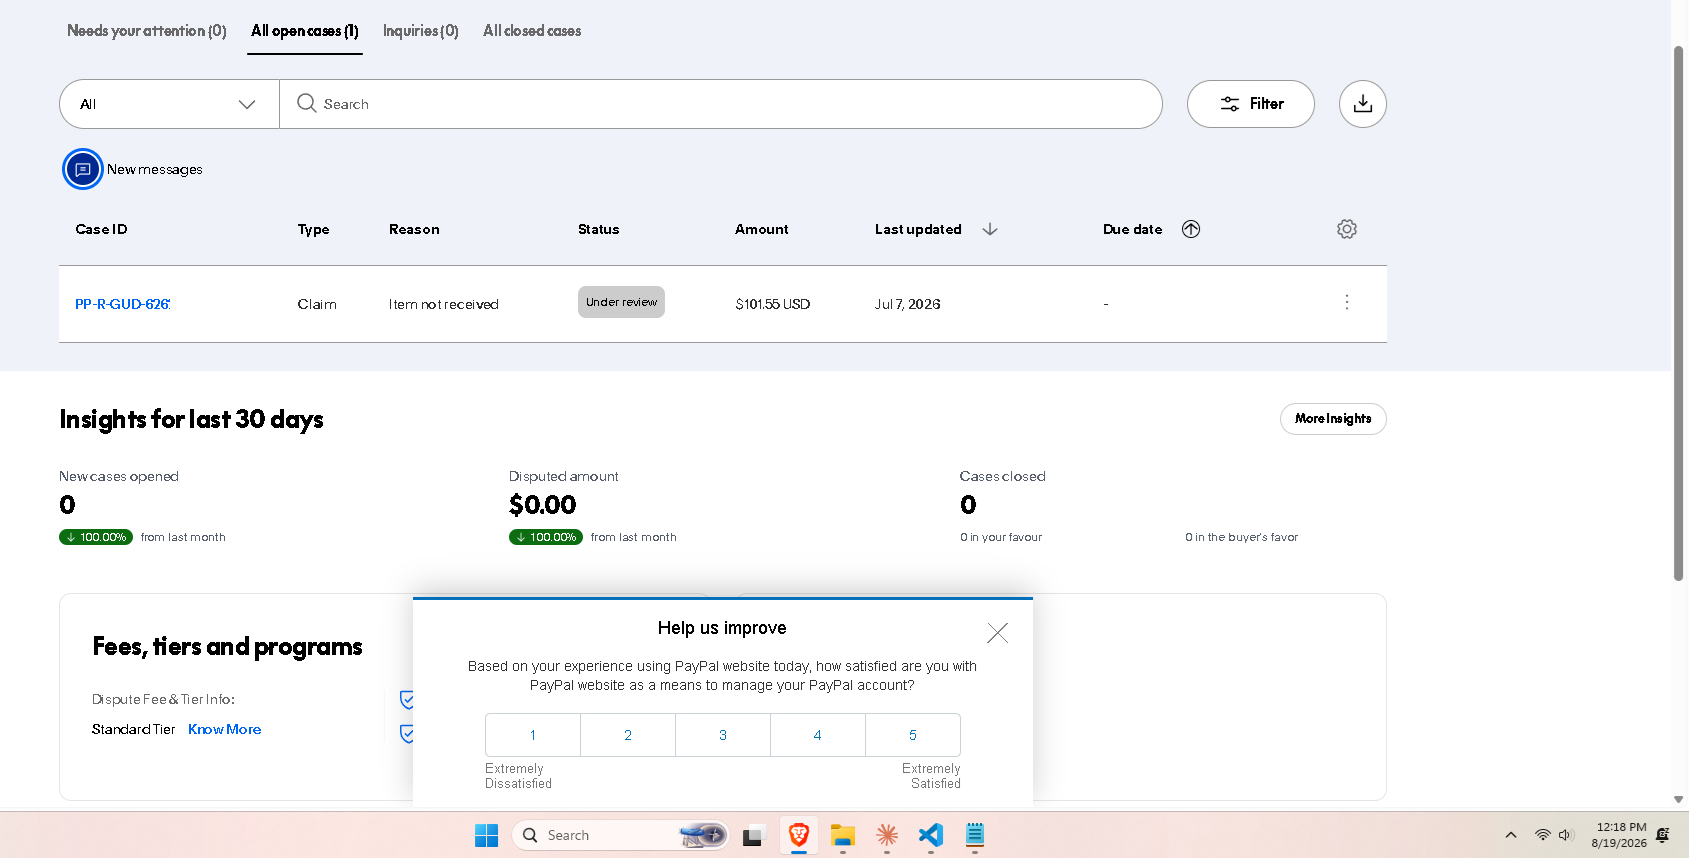
Task: Close the Help us improve survey
Action: pyautogui.click(x=997, y=633)
